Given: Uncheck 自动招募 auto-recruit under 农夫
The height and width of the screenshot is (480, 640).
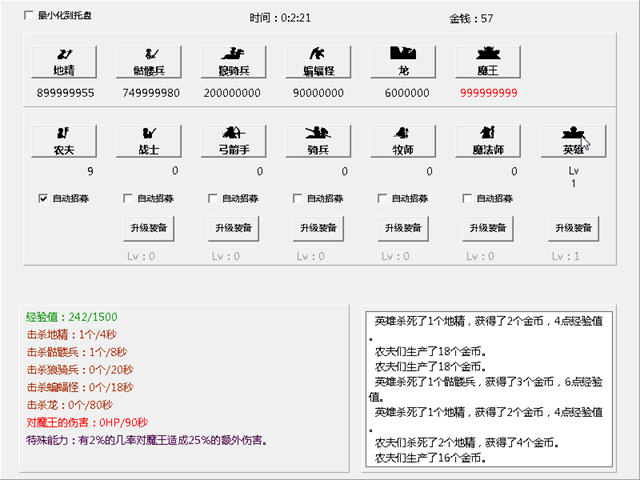Looking at the screenshot, I should point(43,198).
